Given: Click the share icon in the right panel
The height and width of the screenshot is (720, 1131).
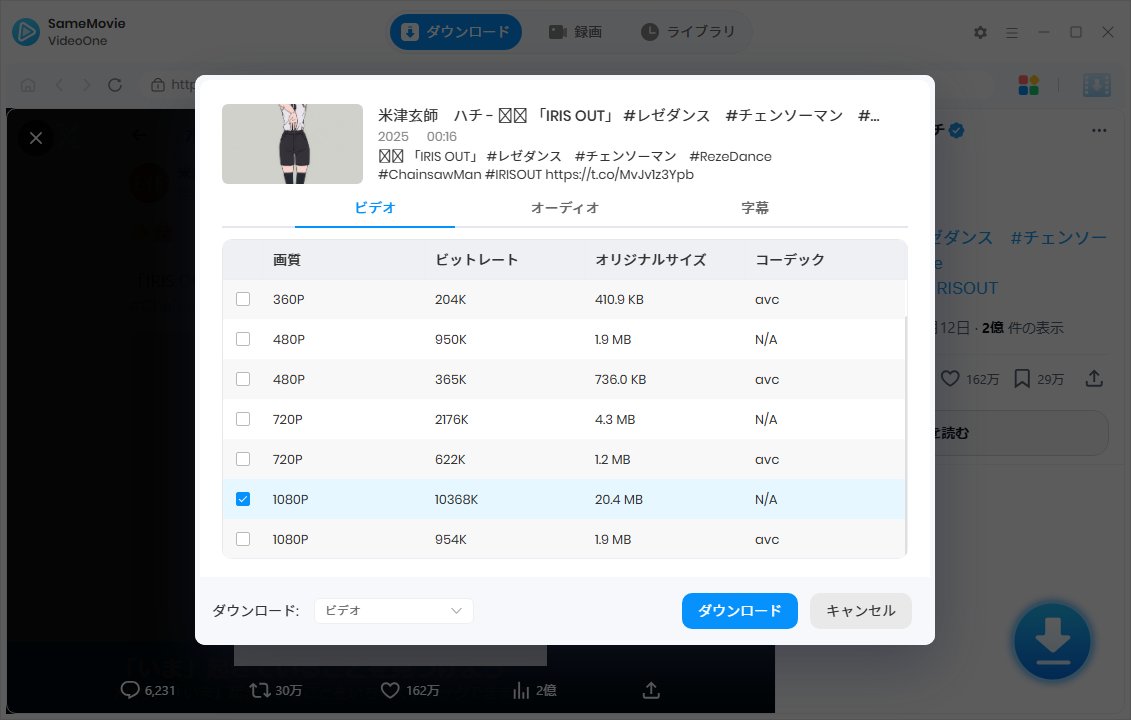Looking at the screenshot, I should click(1094, 378).
